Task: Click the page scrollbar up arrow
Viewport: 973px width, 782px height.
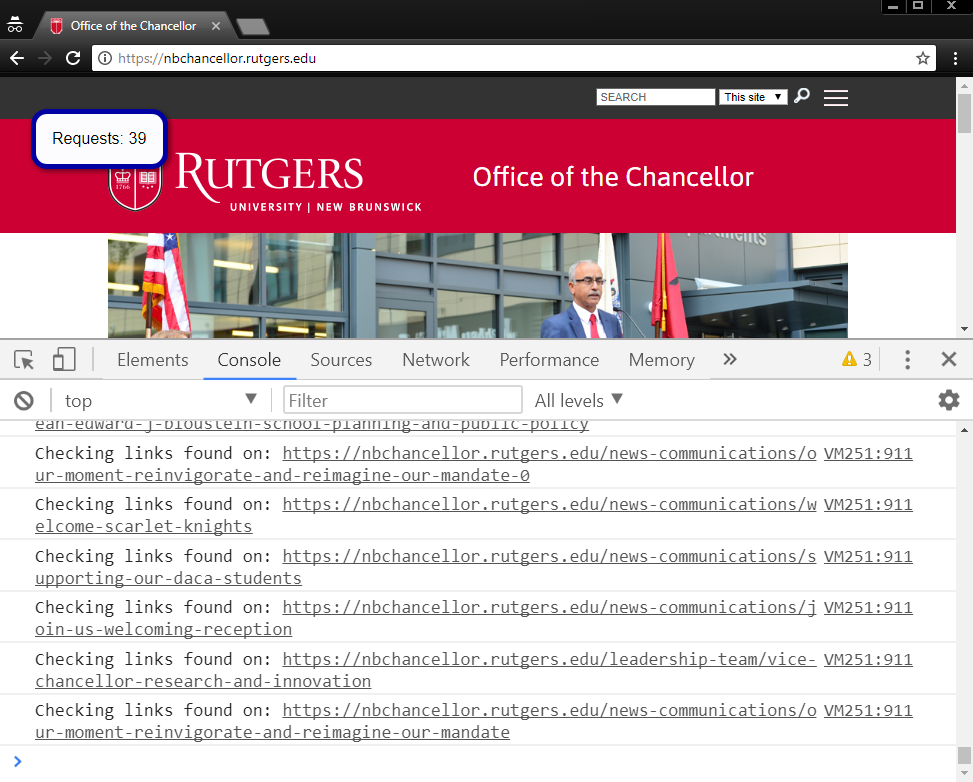Action: (964, 84)
